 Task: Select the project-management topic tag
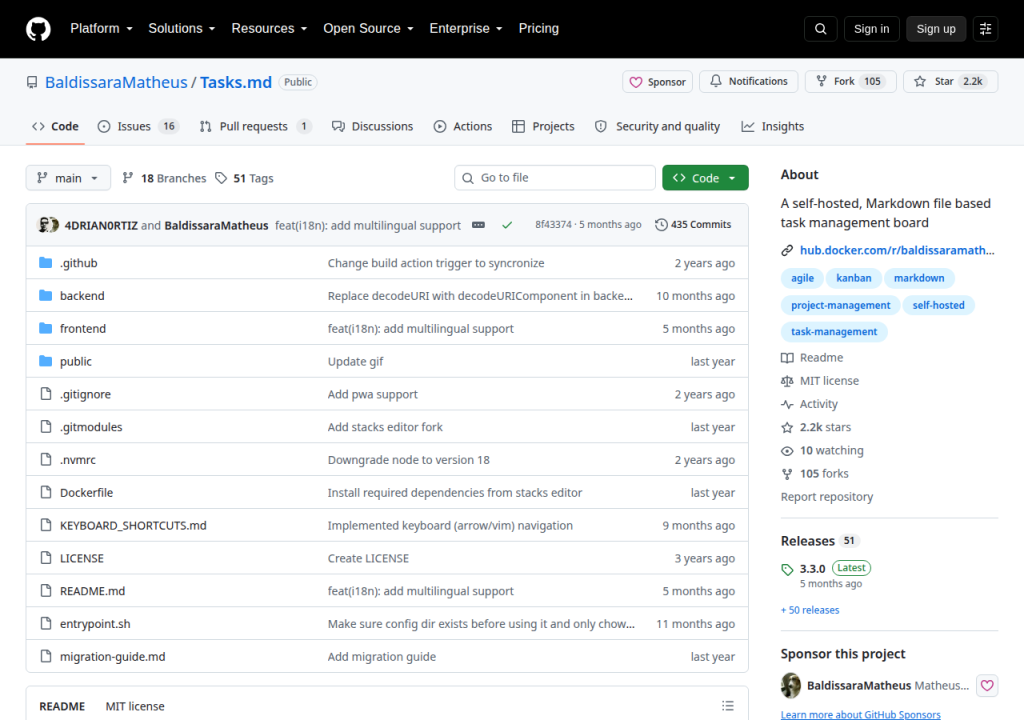(x=840, y=305)
